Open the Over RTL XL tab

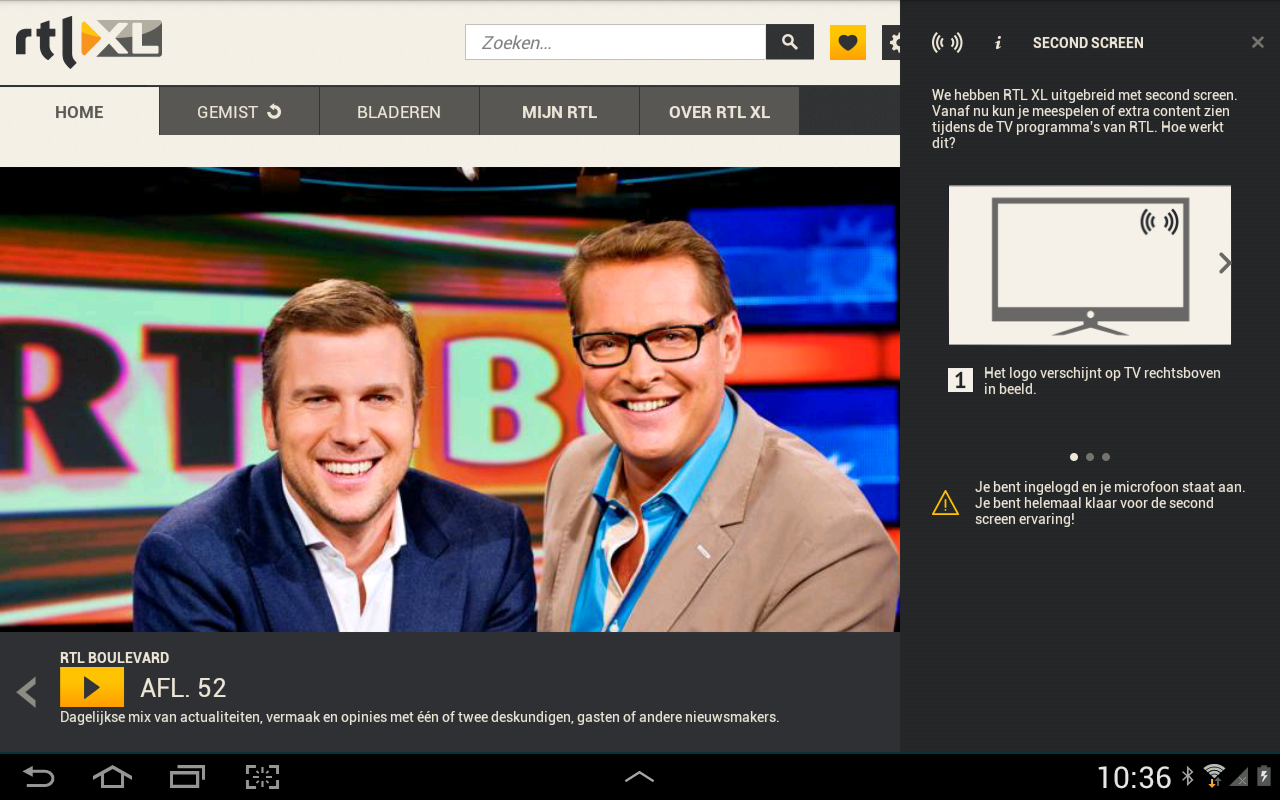pos(719,112)
